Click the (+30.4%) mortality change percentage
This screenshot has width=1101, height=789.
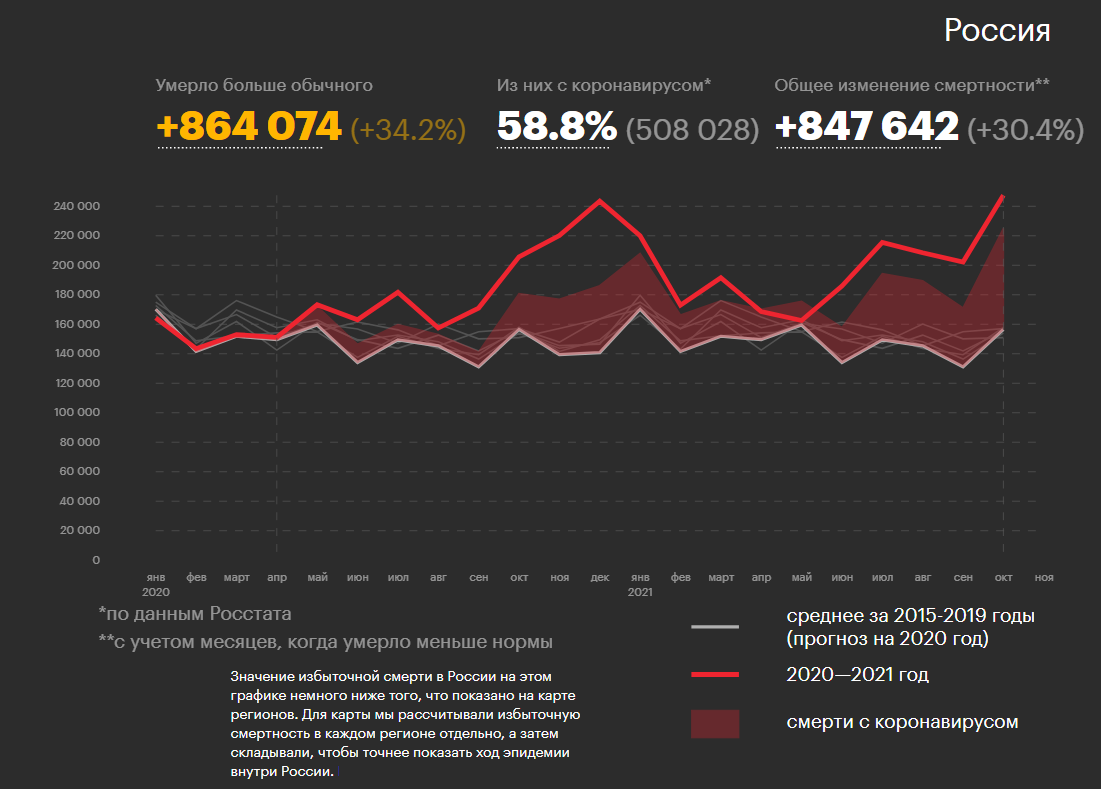1025,129
